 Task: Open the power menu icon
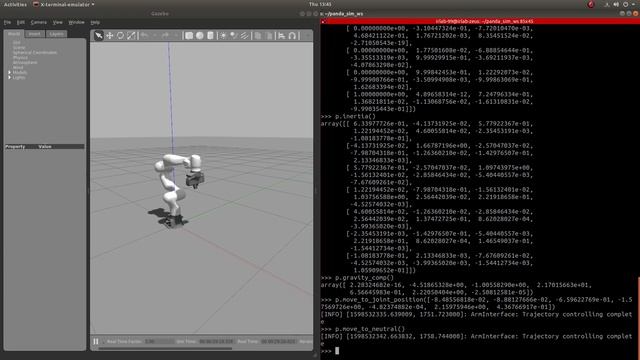625,4
